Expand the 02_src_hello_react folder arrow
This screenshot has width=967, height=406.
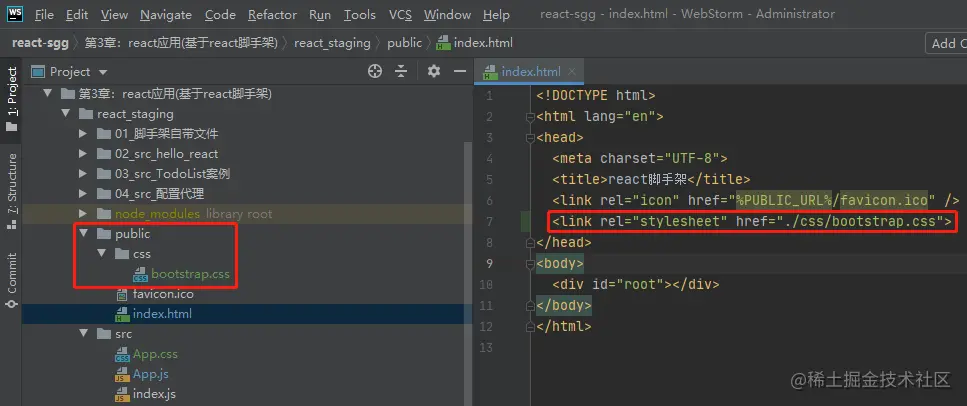click(x=83, y=154)
